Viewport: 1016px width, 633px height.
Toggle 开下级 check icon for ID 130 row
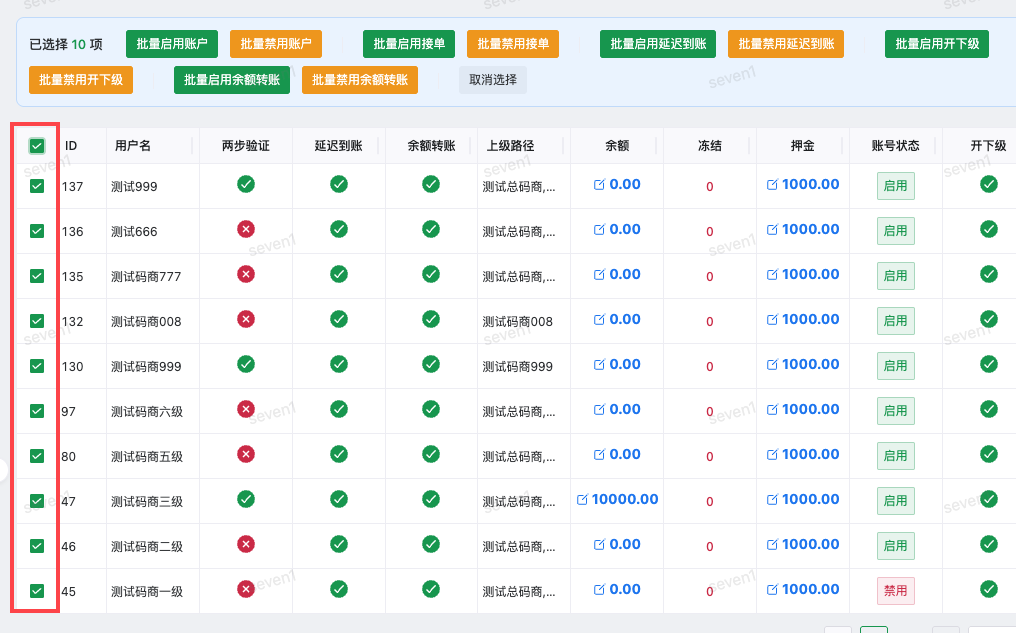tap(989, 364)
